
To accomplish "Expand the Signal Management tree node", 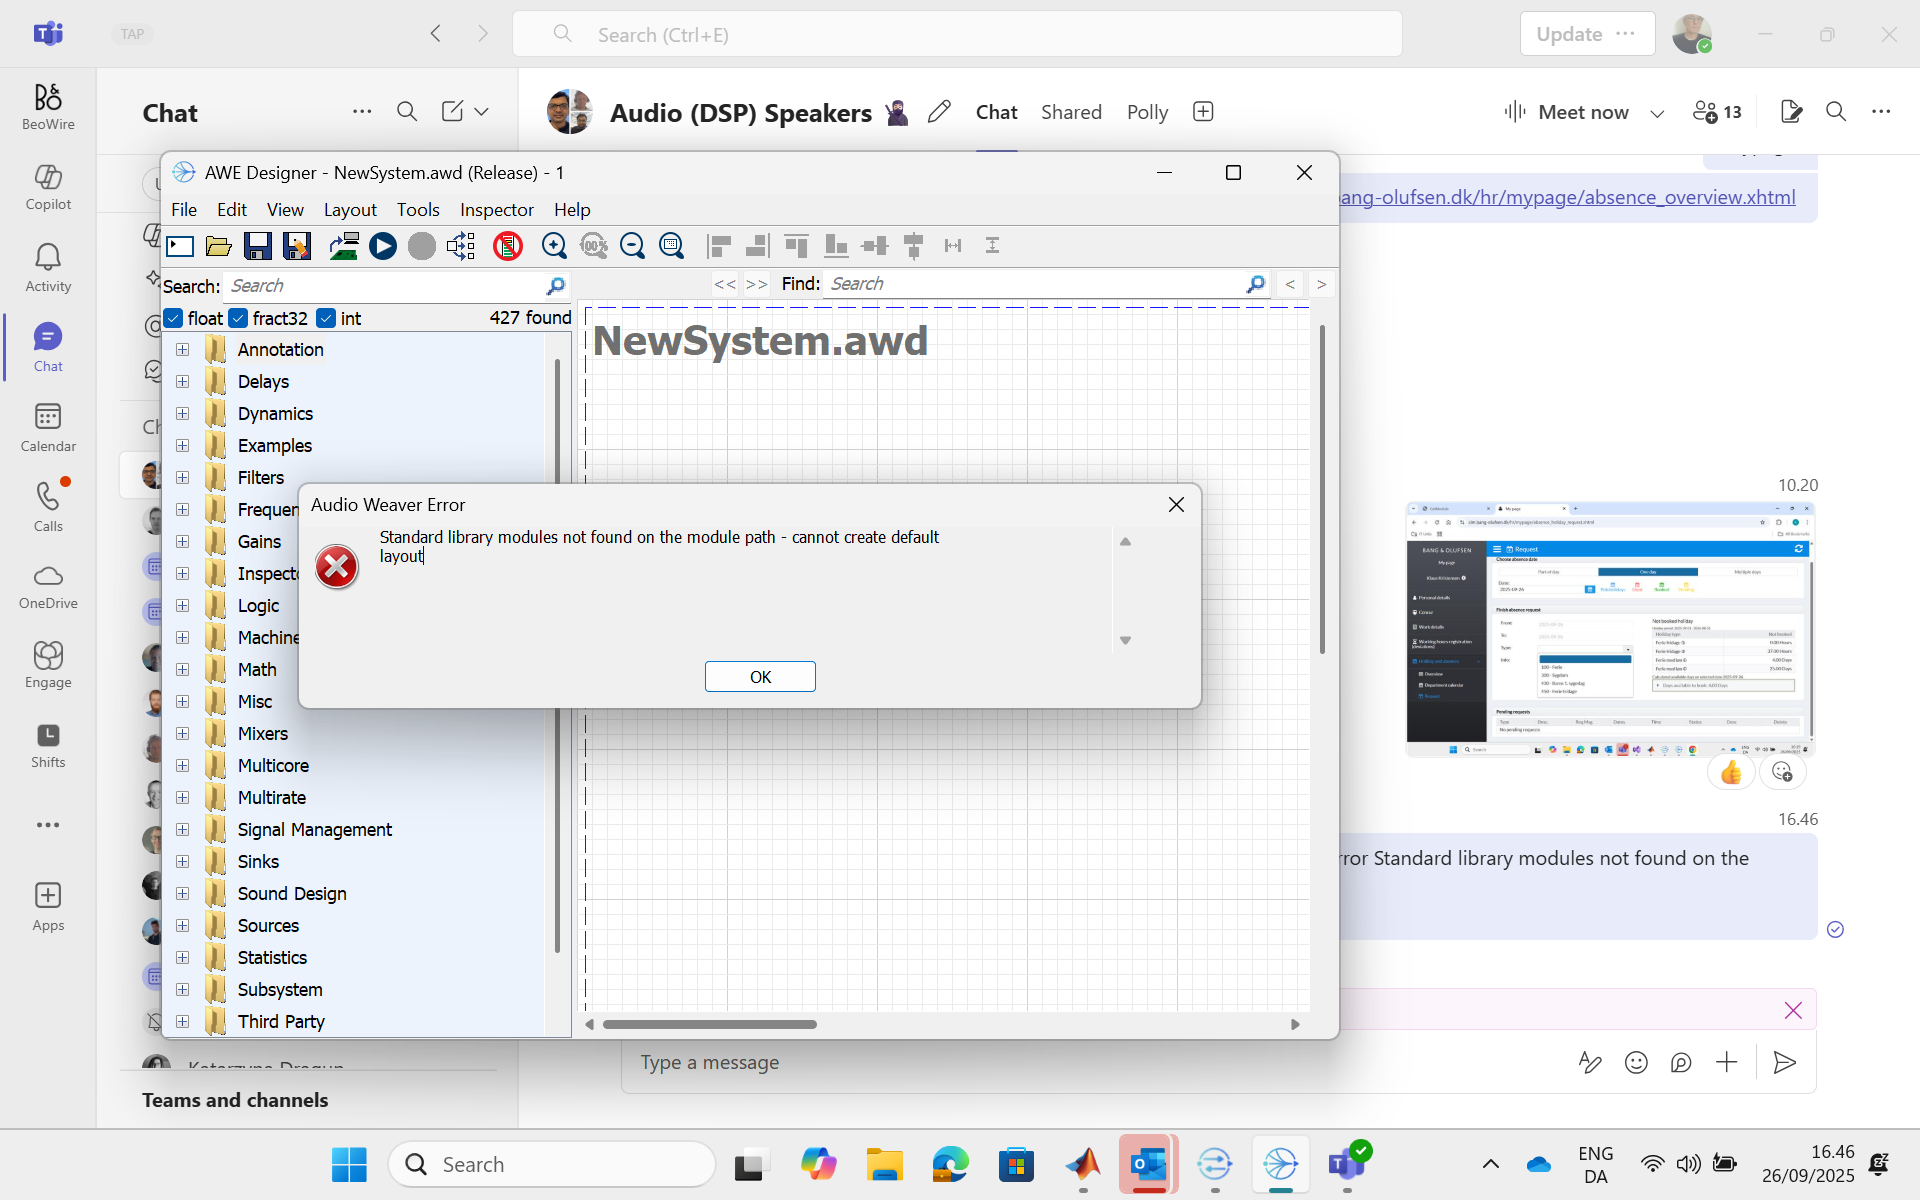I will [x=182, y=830].
